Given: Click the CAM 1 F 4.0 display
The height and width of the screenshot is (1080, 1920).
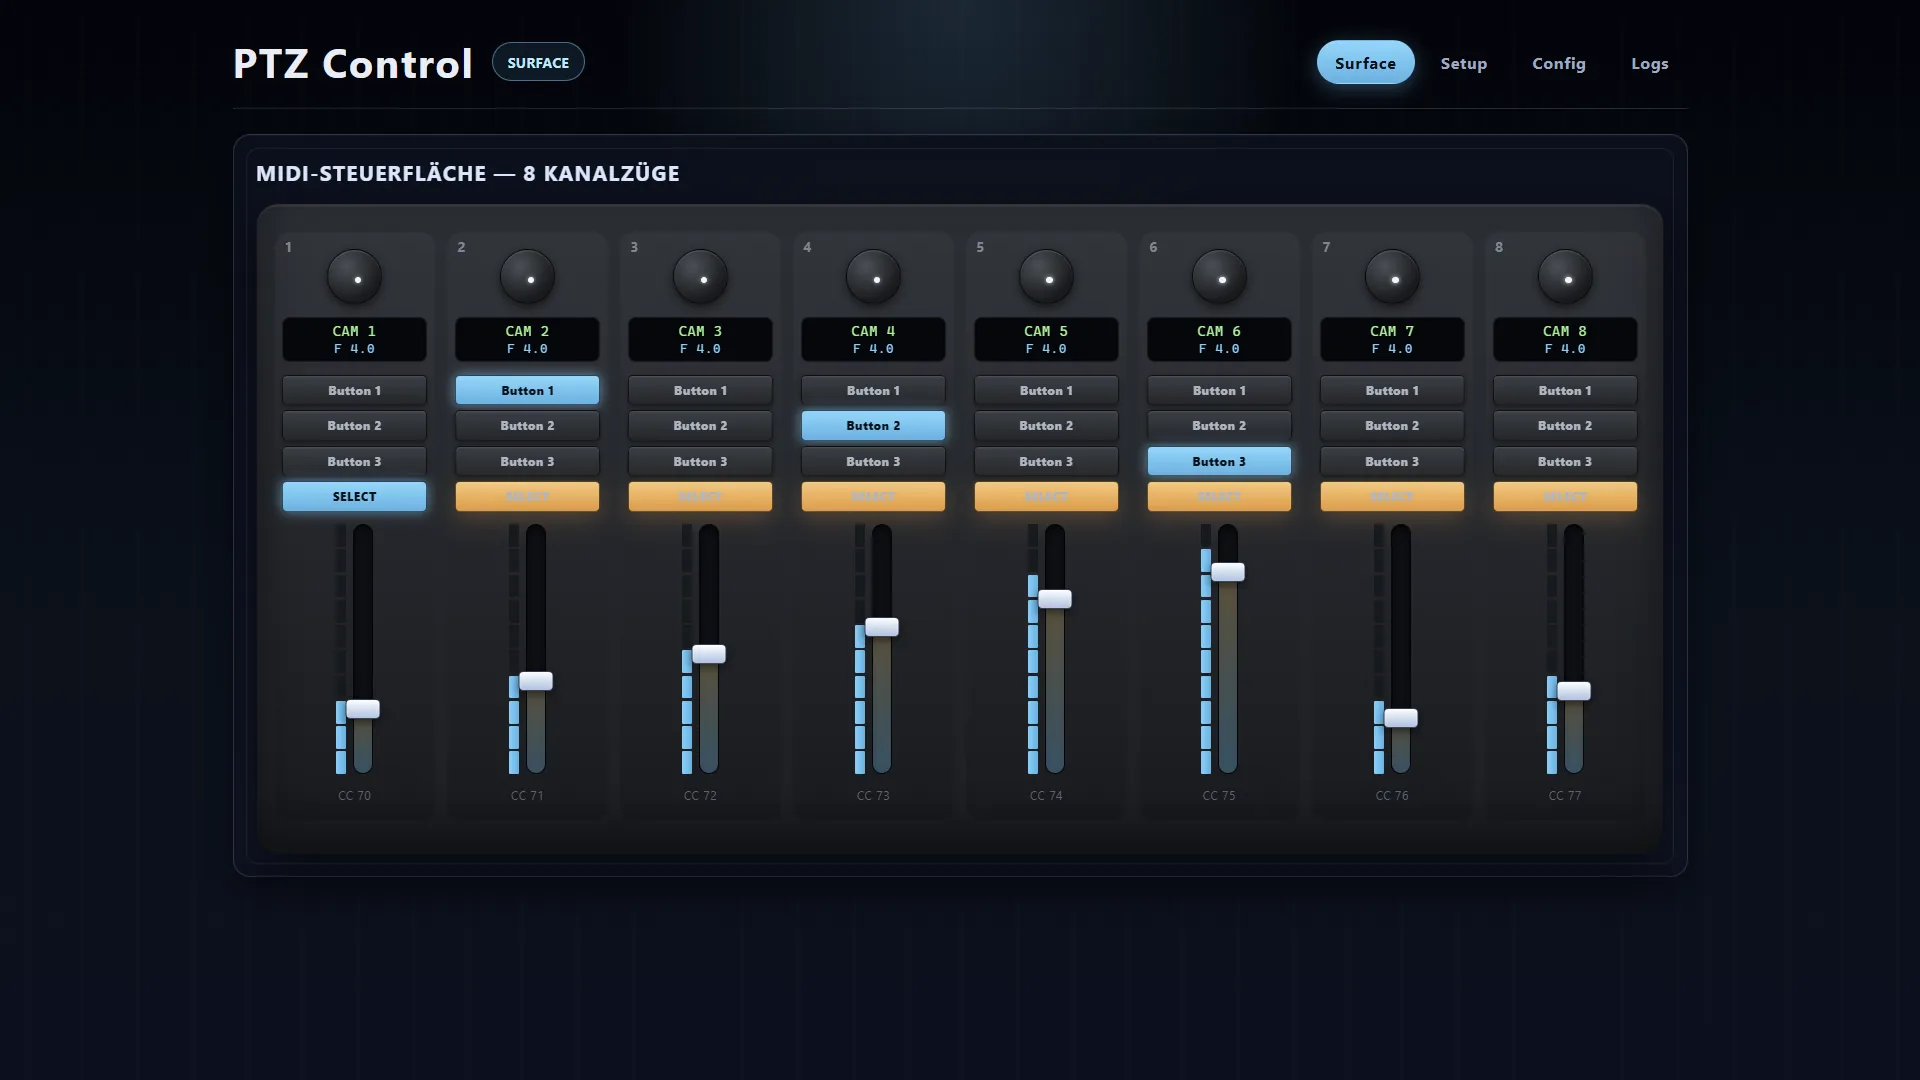Looking at the screenshot, I should 354,339.
